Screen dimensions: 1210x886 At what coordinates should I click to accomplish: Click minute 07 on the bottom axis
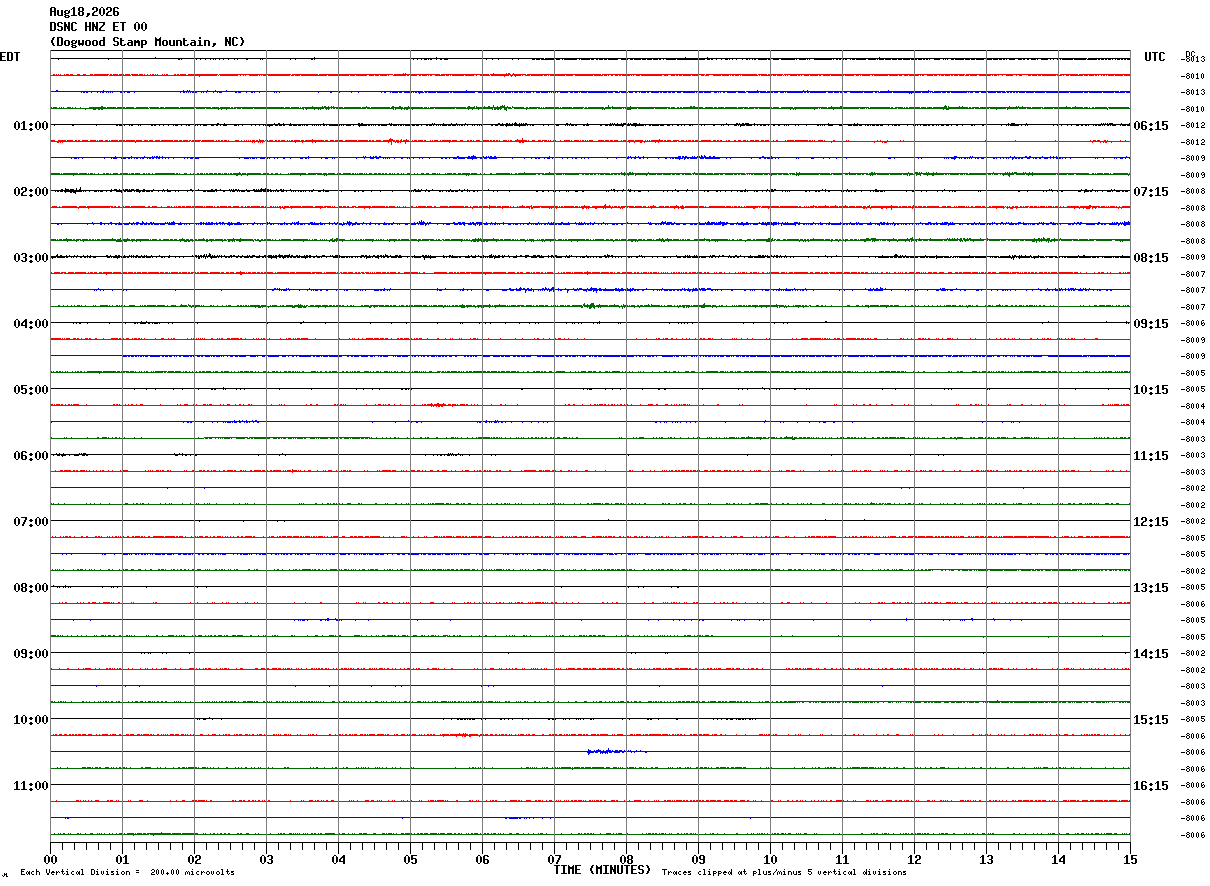coord(554,859)
